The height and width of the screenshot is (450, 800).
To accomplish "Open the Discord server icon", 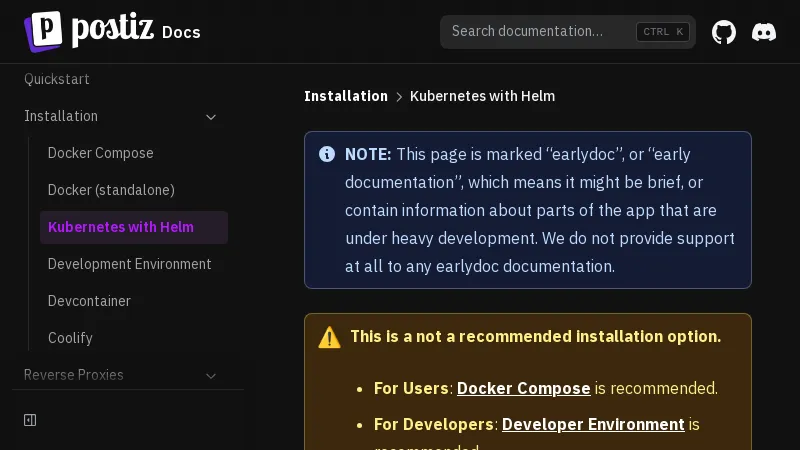I will coord(764,32).
